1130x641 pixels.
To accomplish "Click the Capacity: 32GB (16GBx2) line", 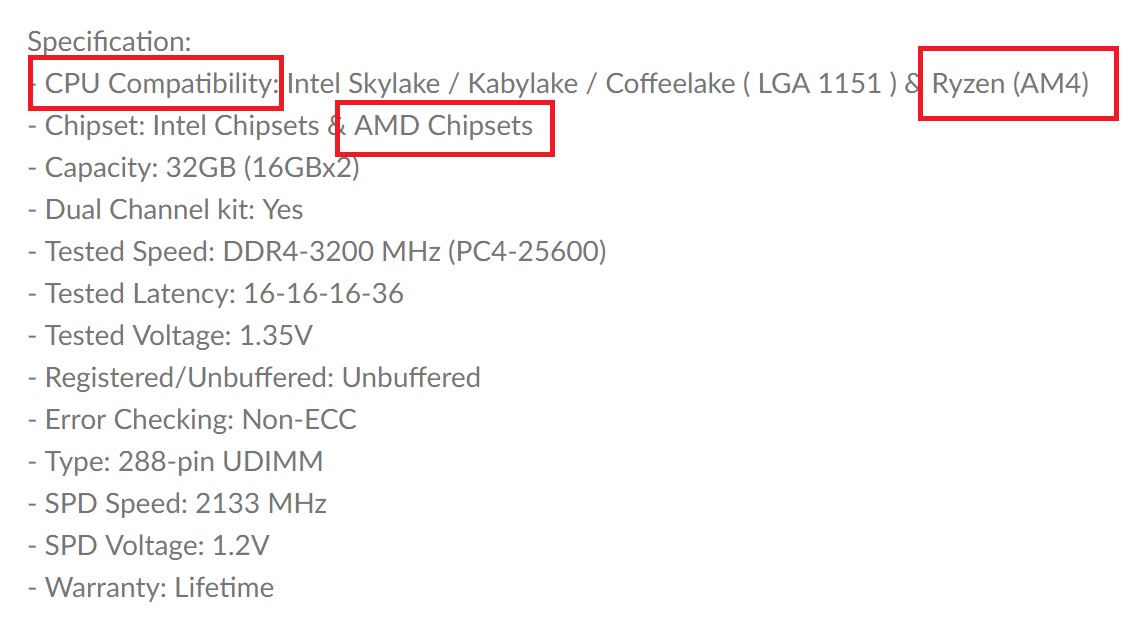I will 194,168.
